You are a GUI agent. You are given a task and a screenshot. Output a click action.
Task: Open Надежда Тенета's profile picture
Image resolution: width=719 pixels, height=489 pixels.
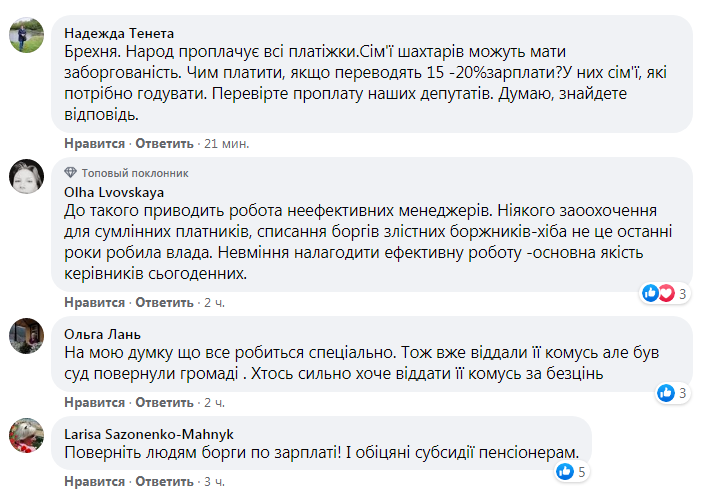click(x=26, y=35)
